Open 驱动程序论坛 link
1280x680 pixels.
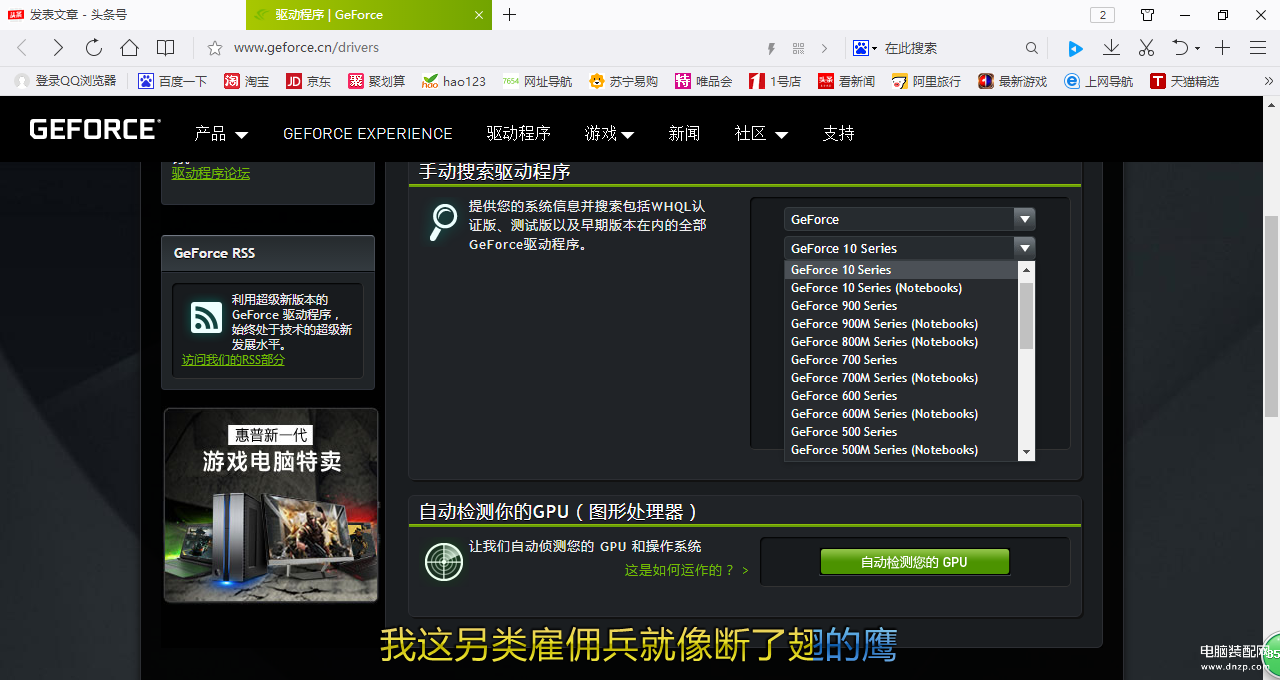(x=211, y=173)
